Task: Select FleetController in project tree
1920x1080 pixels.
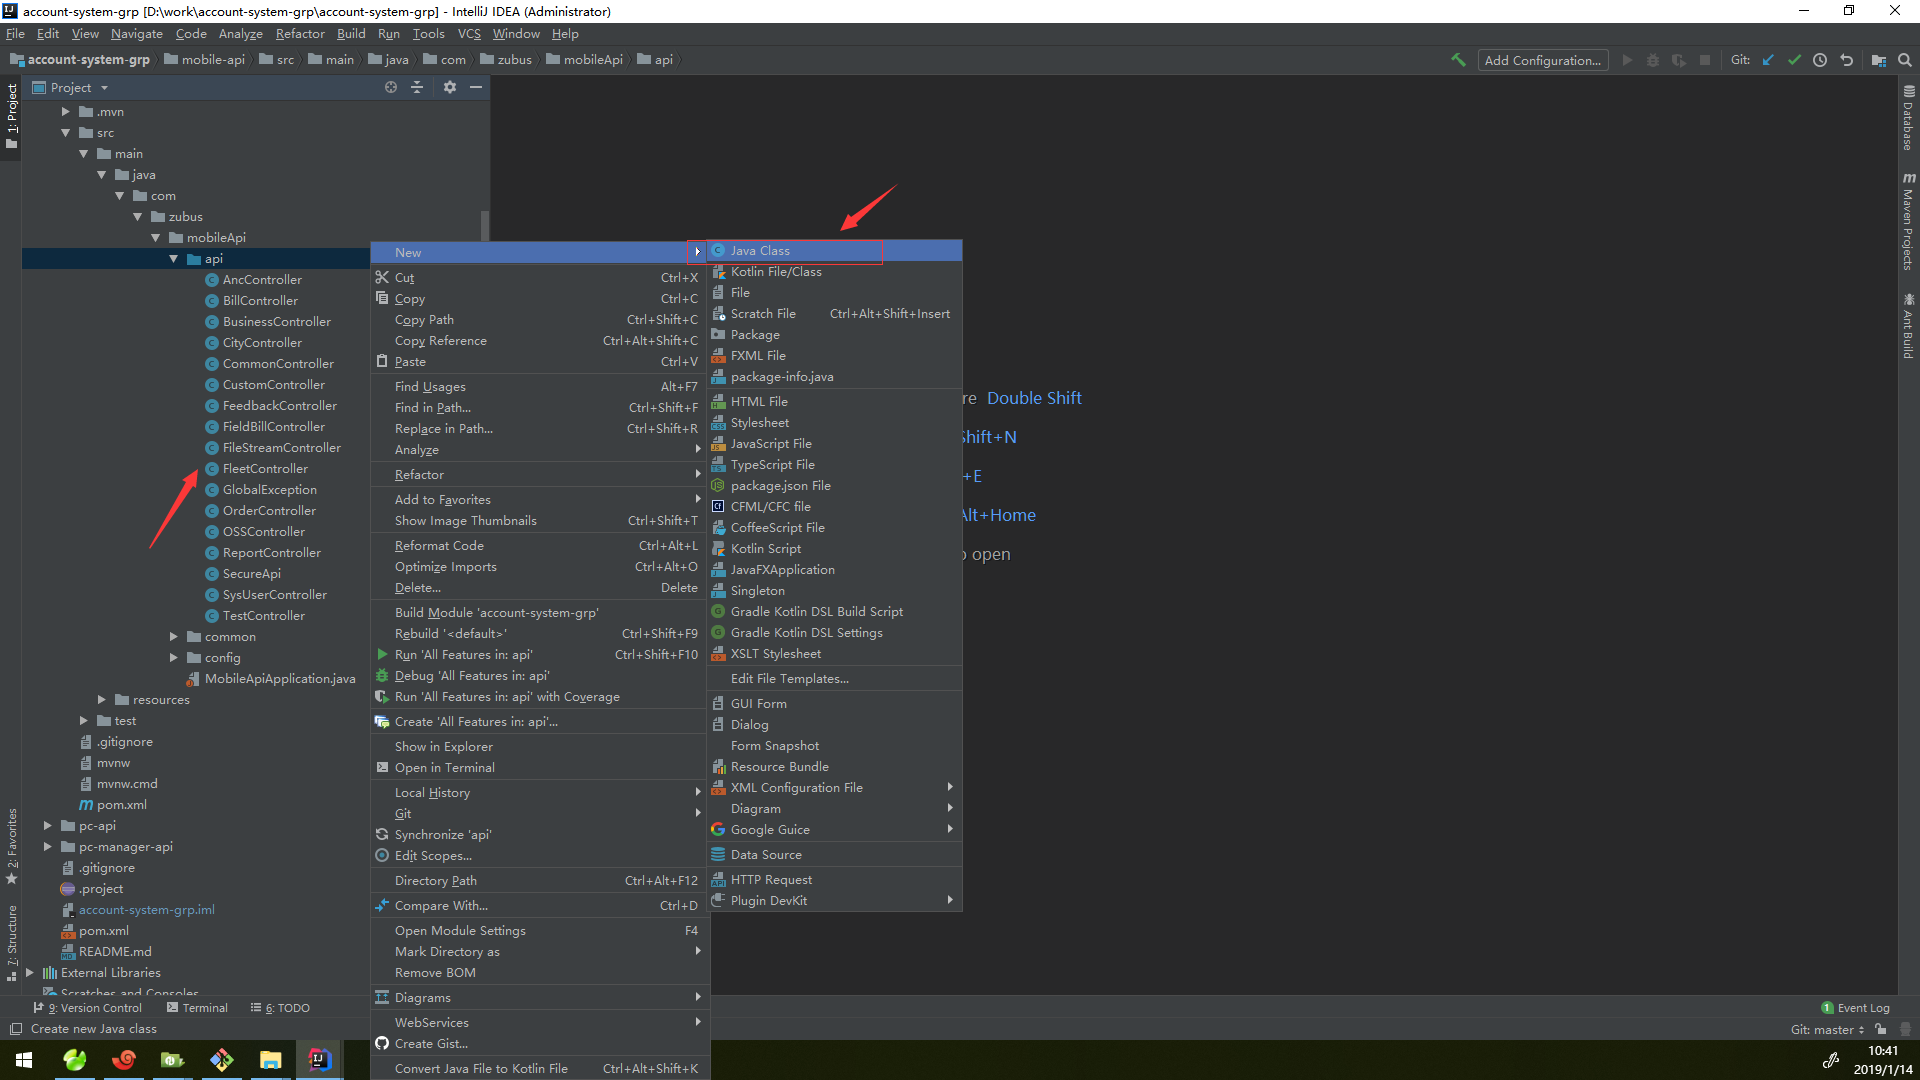Action: point(264,468)
